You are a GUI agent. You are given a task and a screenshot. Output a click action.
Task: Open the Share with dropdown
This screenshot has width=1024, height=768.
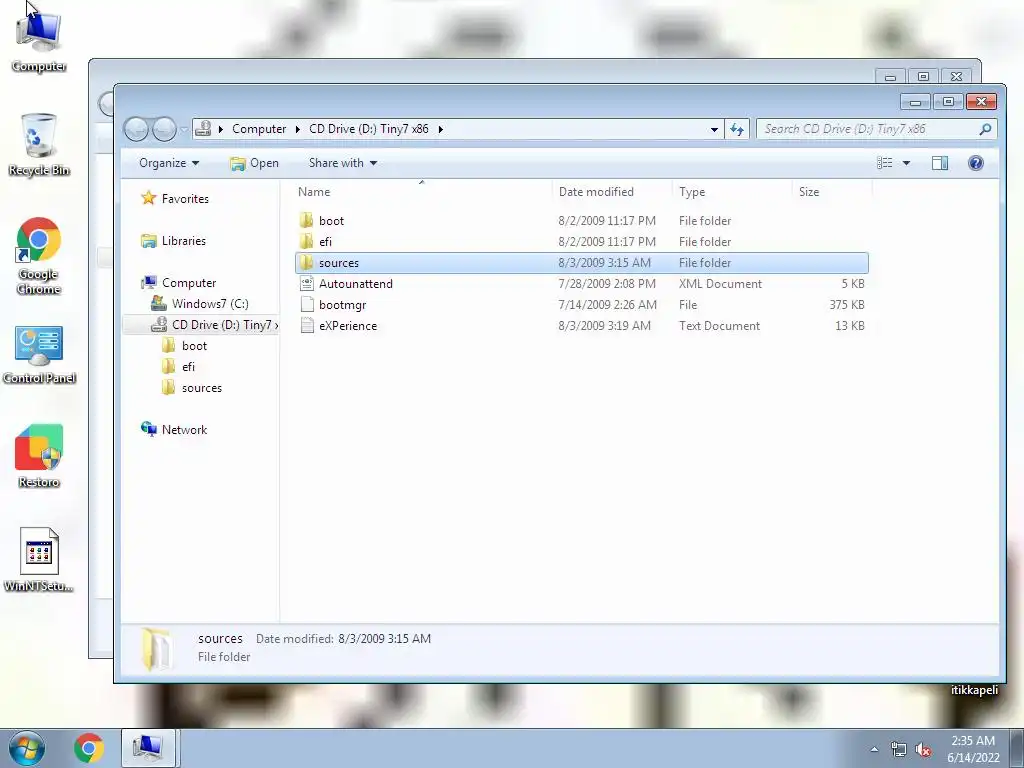[x=343, y=163]
